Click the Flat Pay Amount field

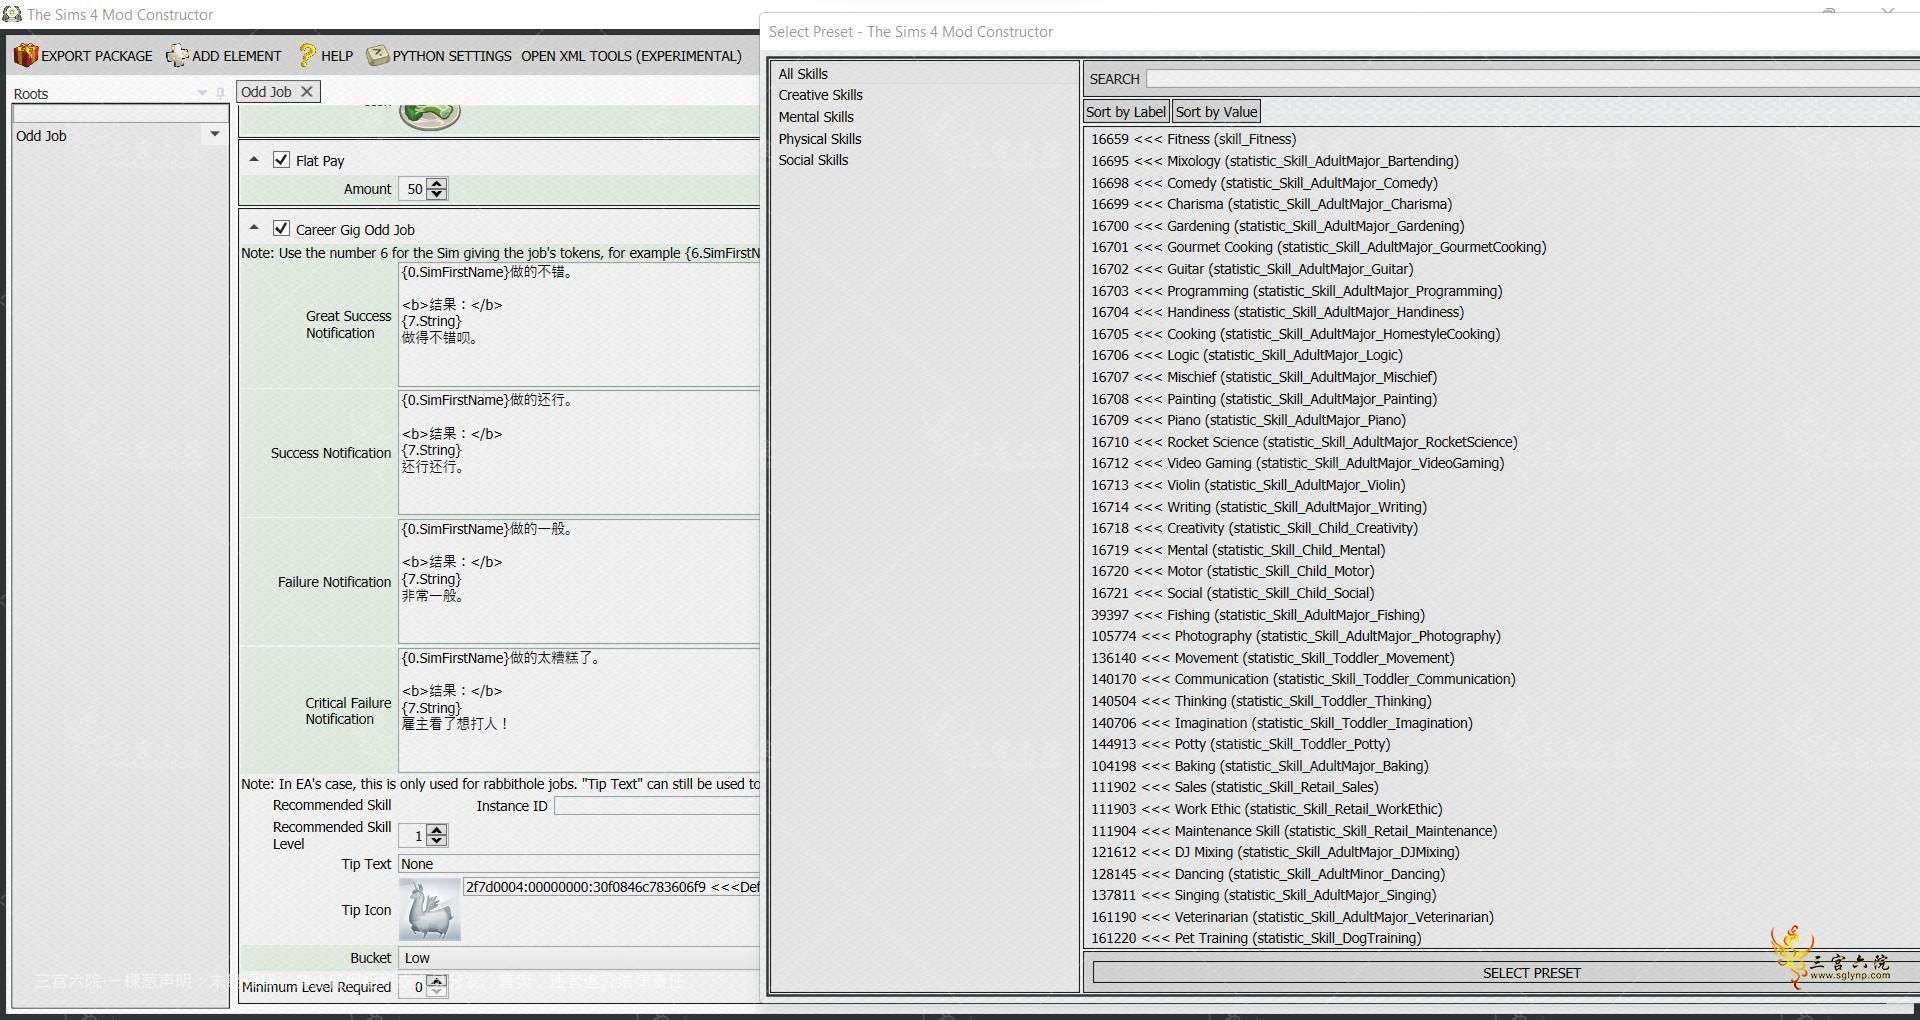[412, 189]
